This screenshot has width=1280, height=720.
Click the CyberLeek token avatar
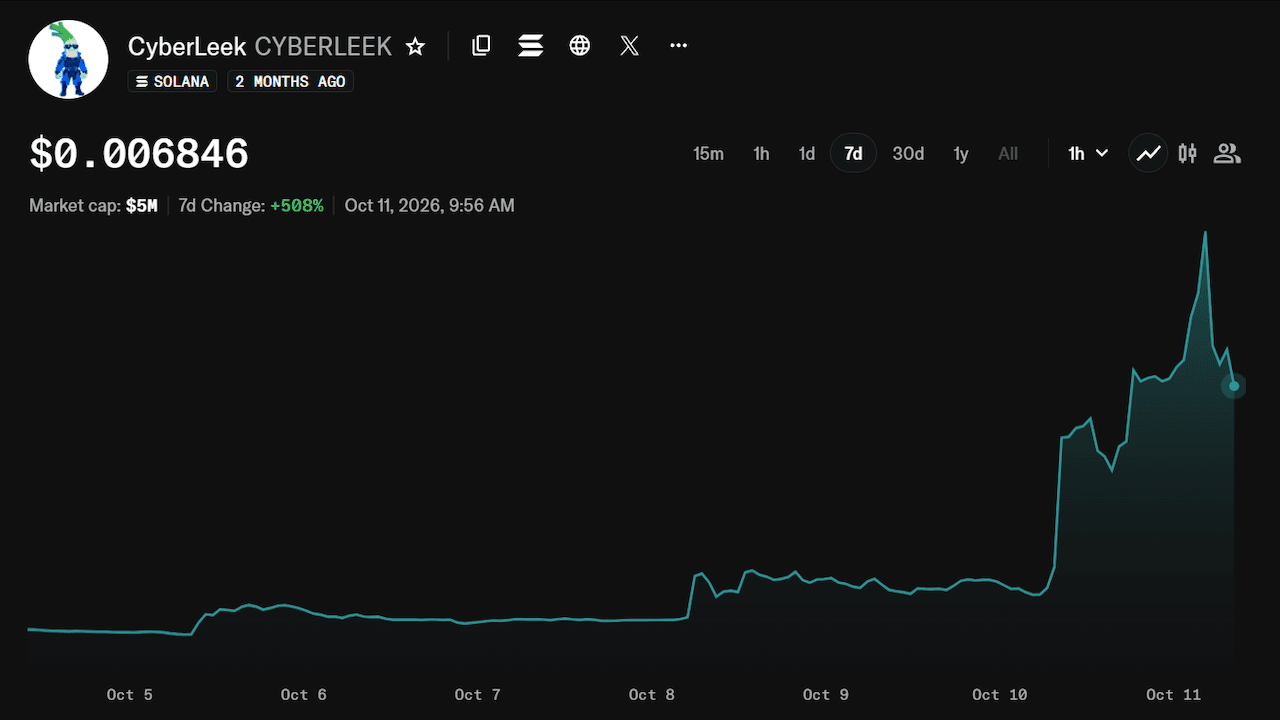pos(68,58)
